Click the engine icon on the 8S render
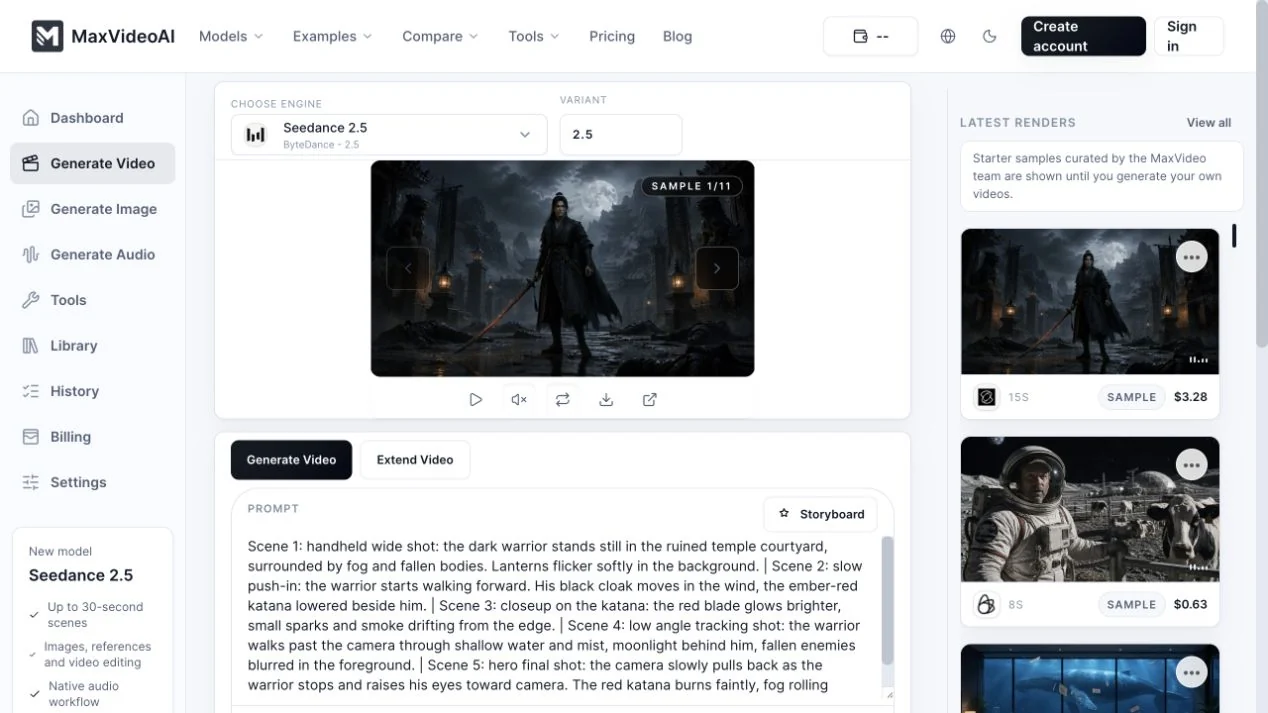This screenshot has height=713, width=1268. 987,604
